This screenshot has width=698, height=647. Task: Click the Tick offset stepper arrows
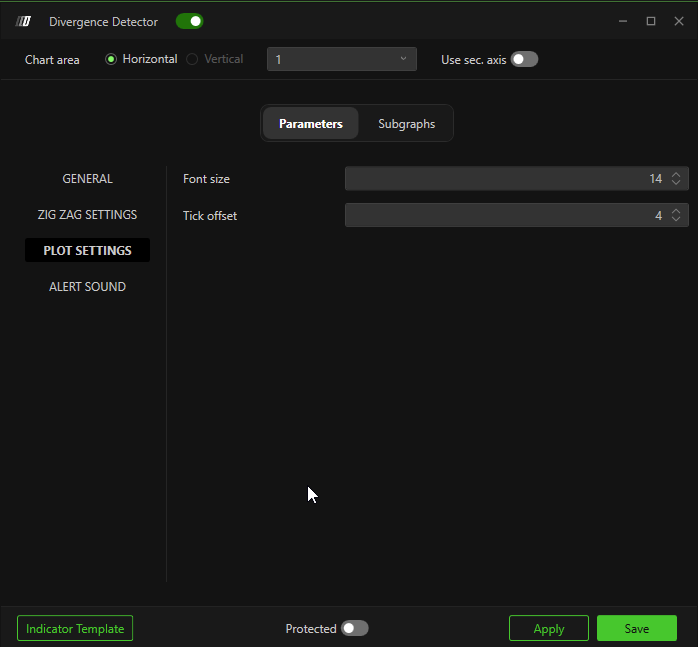click(x=677, y=215)
